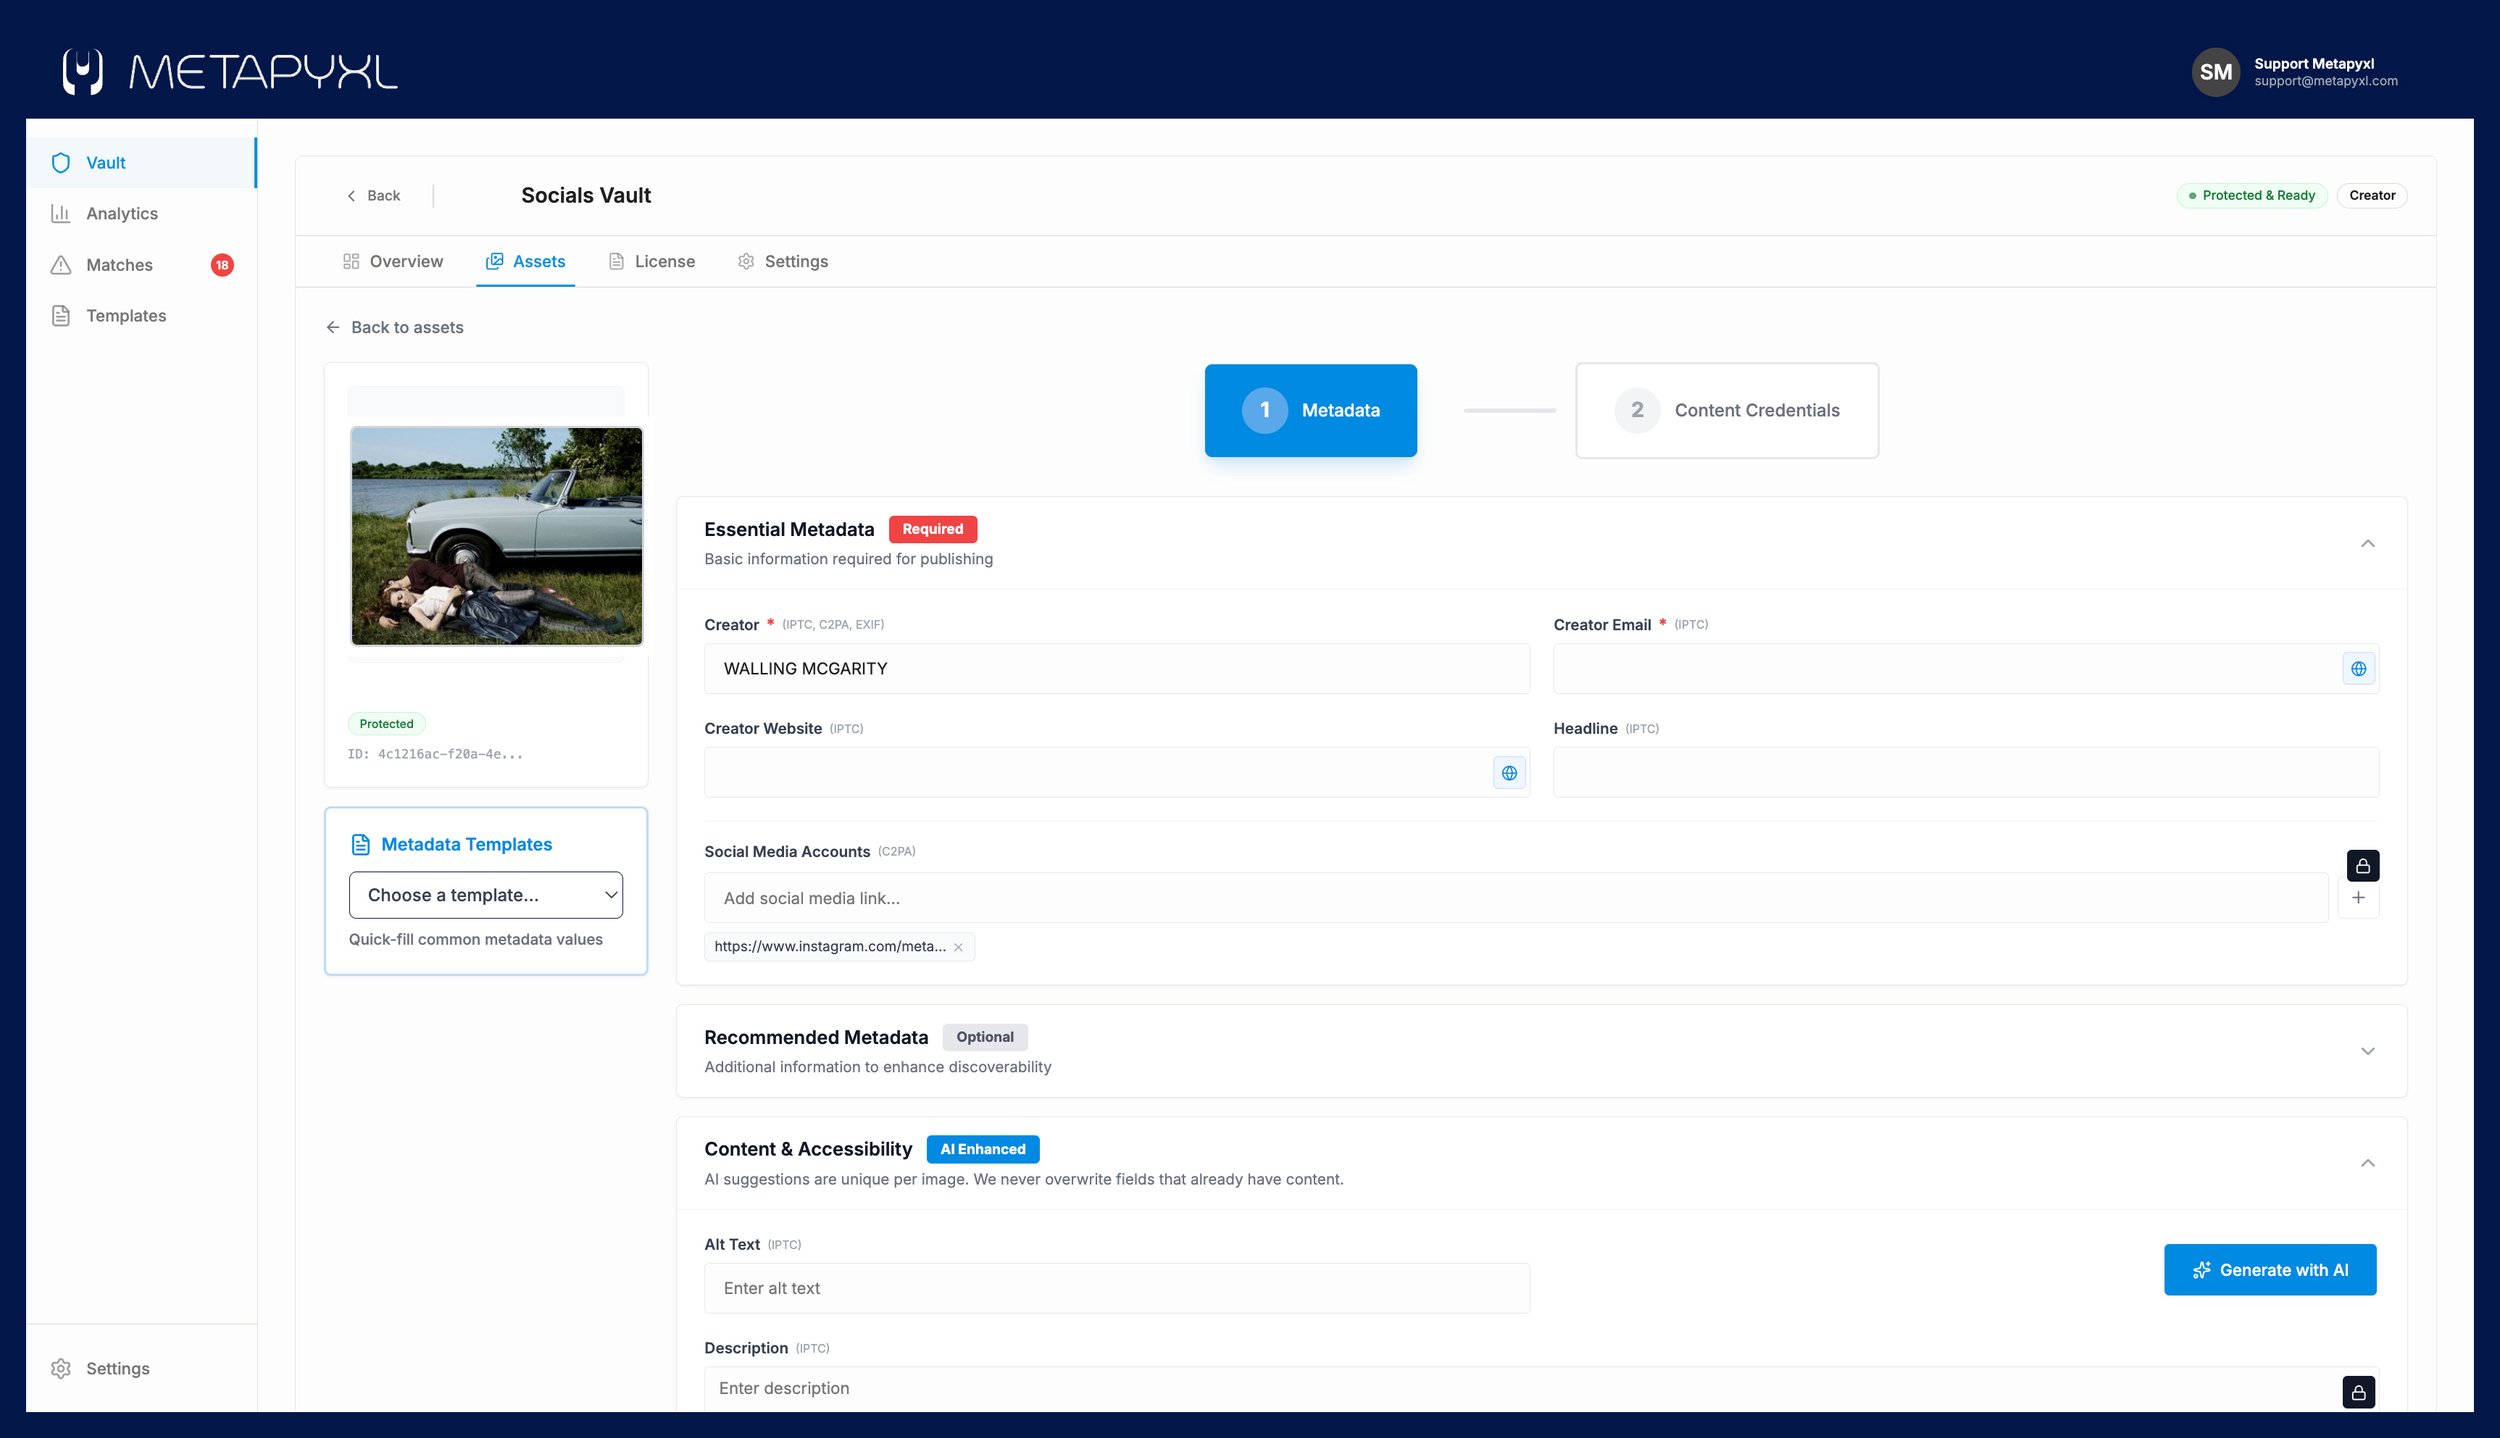
Task: Open the License tab
Action: coord(652,261)
